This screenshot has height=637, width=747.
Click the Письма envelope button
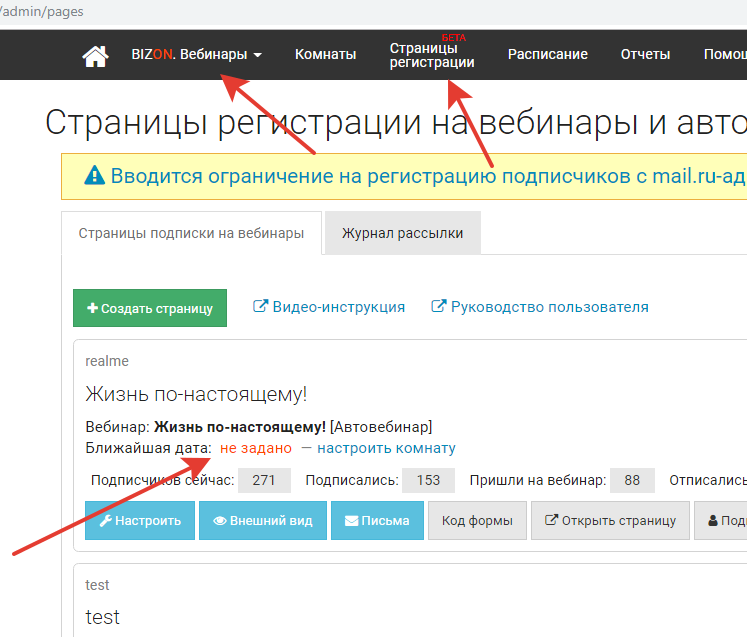click(x=376, y=520)
